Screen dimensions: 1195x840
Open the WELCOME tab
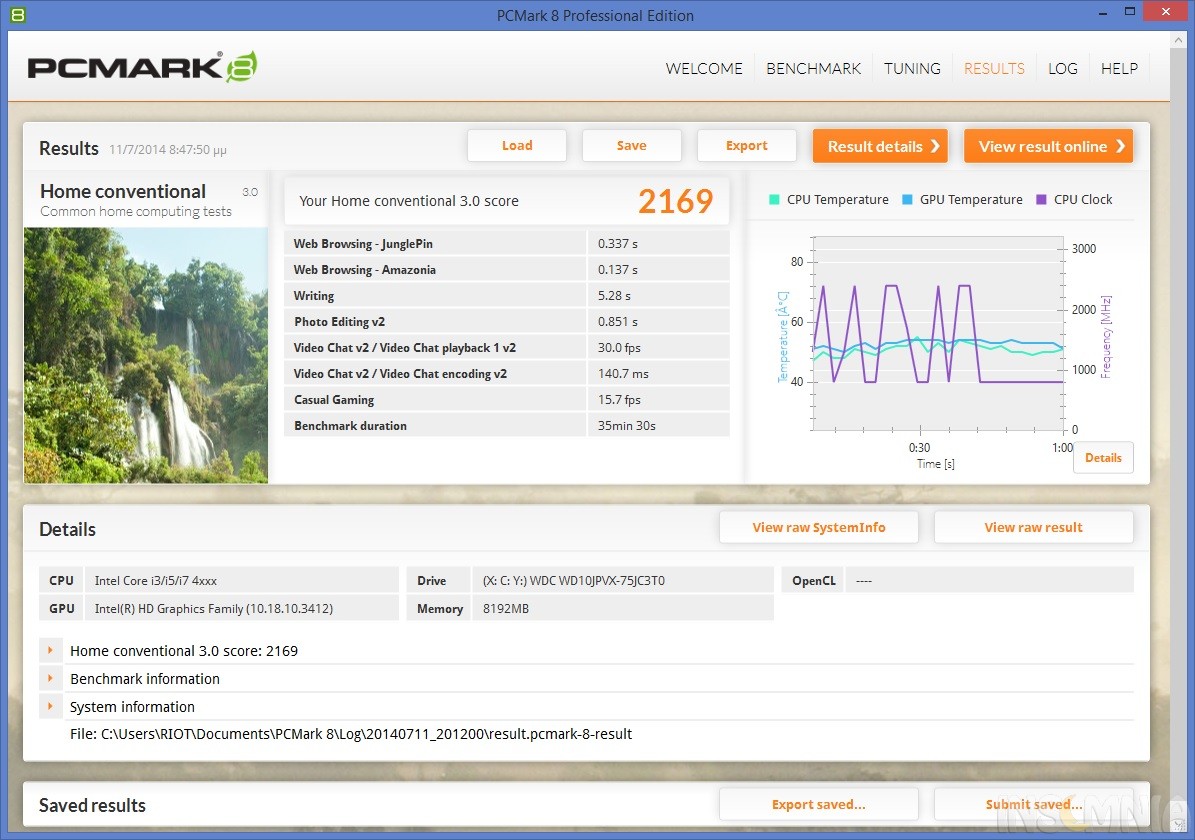point(703,69)
